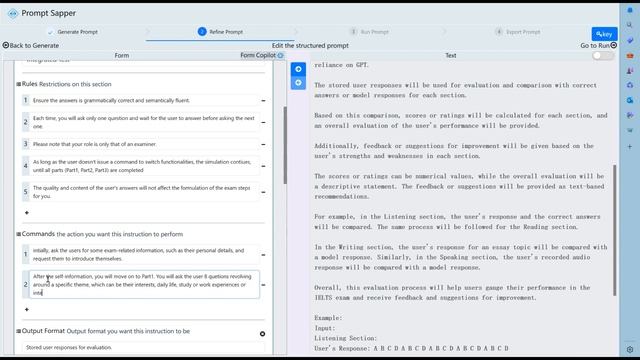Edit rule 2 about asking one question
Image resolution: width=640 pixels, height=360 pixels.
point(144,122)
